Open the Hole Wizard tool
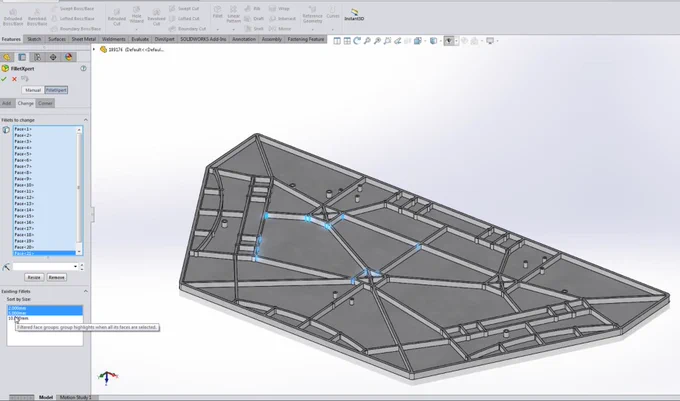Viewport: 680px width, 401px height. (x=137, y=16)
